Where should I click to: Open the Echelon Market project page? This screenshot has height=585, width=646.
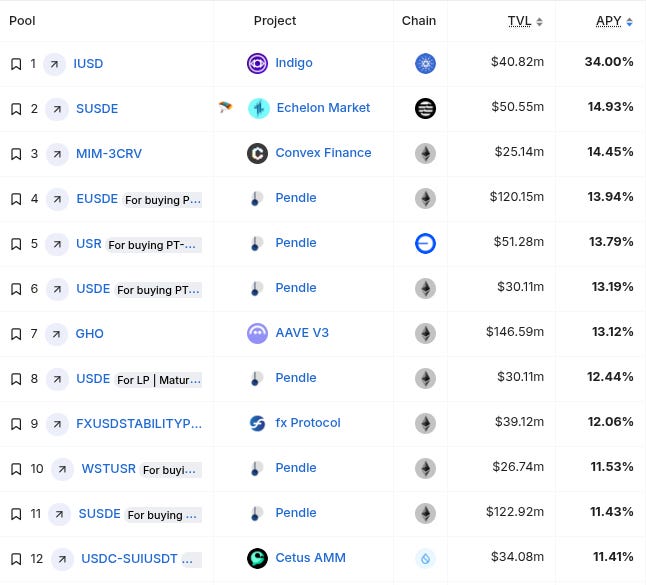pos(323,108)
